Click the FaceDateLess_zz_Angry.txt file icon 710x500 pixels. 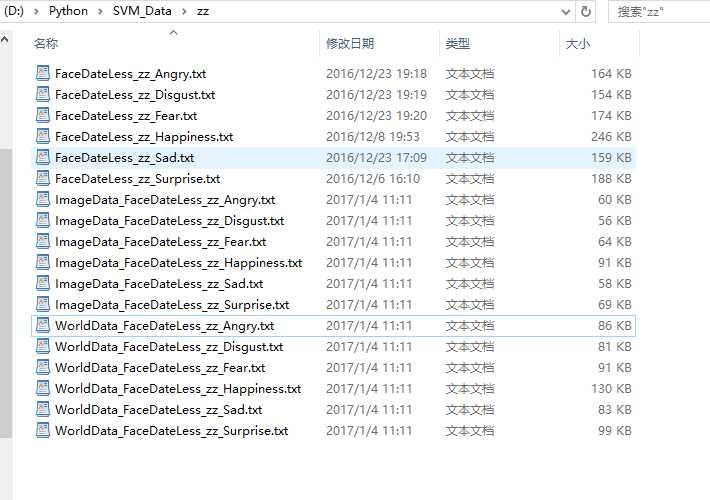(43, 73)
